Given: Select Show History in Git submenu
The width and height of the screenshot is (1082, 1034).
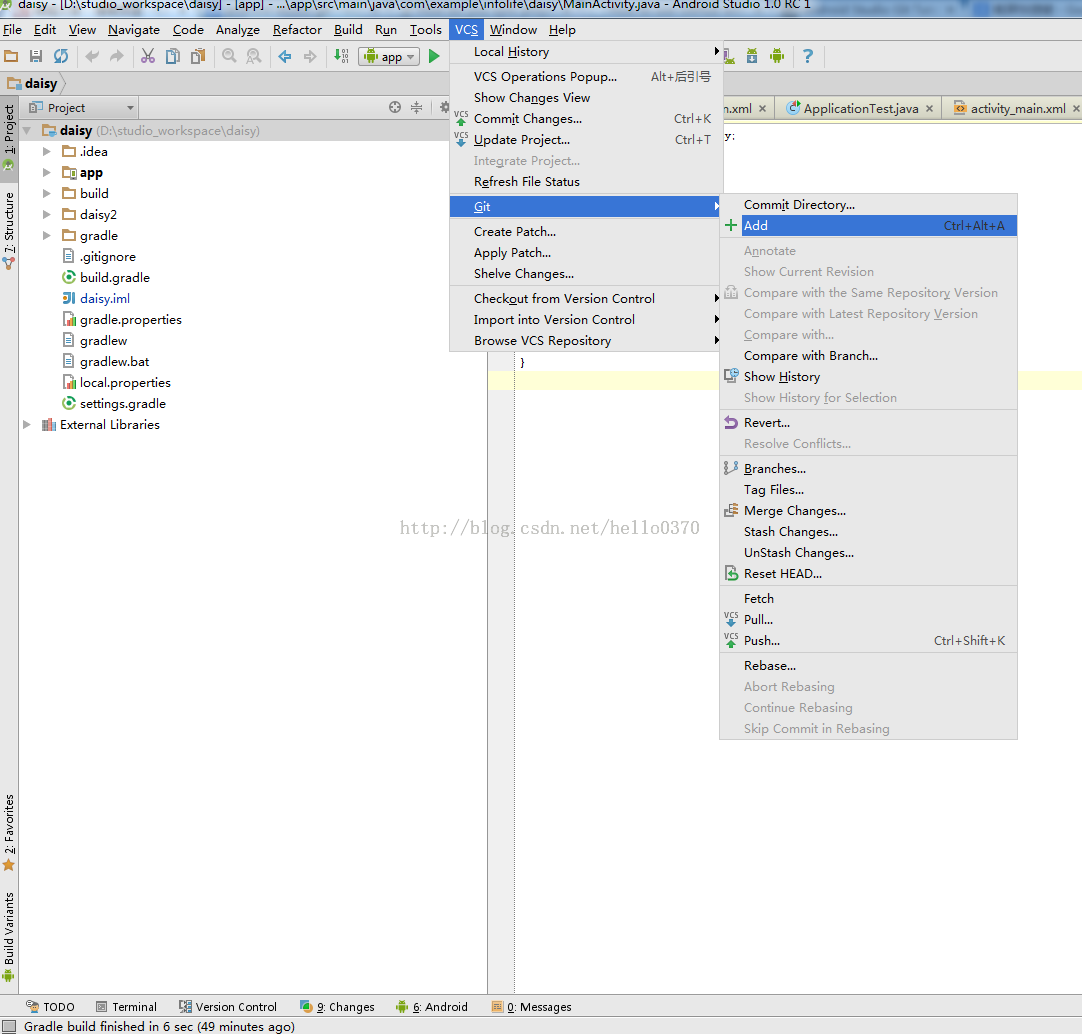Looking at the screenshot, I should point(869,377).
